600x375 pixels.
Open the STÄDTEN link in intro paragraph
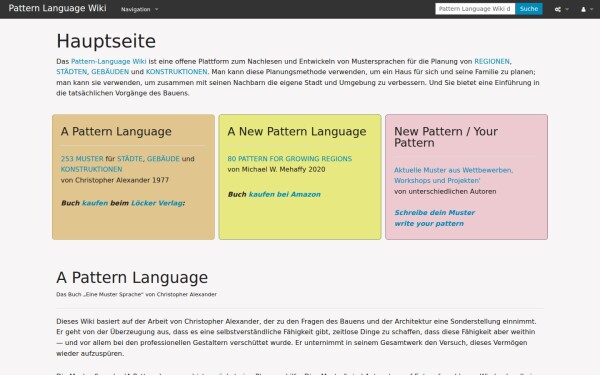(72, 72)
